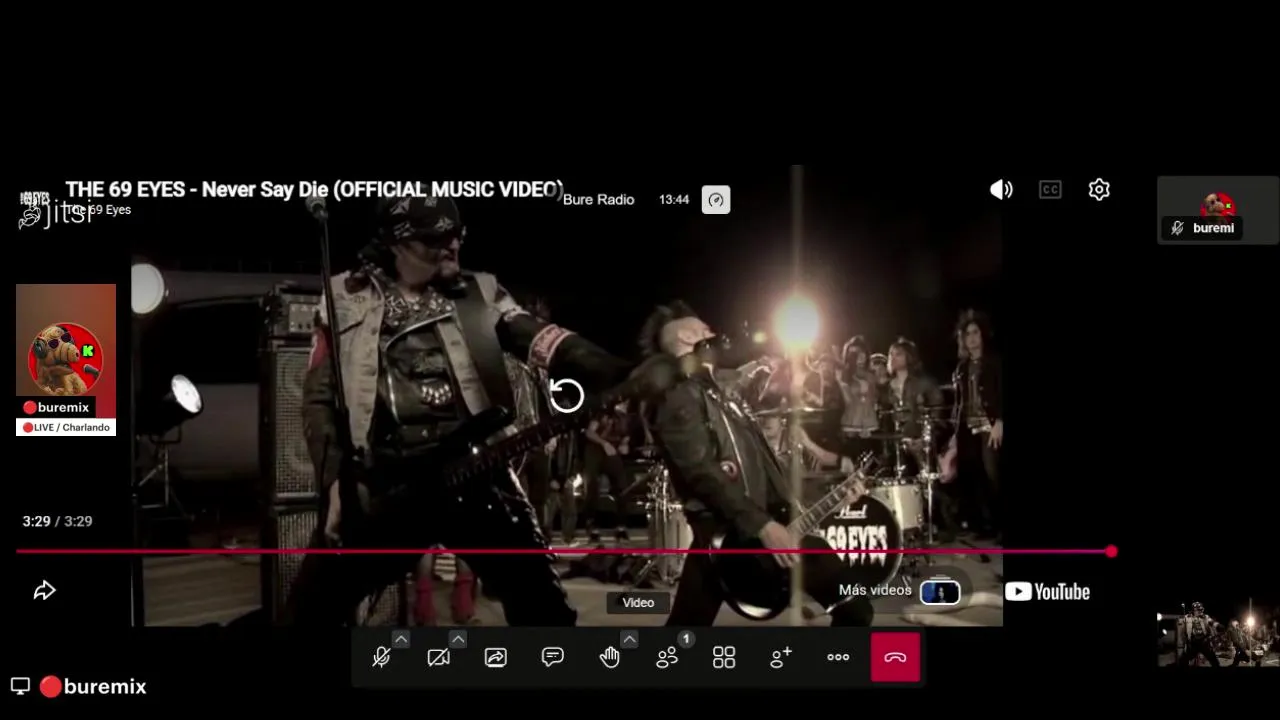Click the Más videos button
Viewport: 1280px width, 720px height.
pos(875,590)
